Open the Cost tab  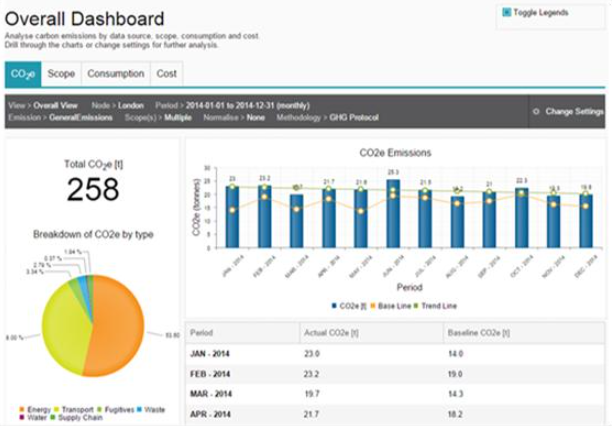166,73
